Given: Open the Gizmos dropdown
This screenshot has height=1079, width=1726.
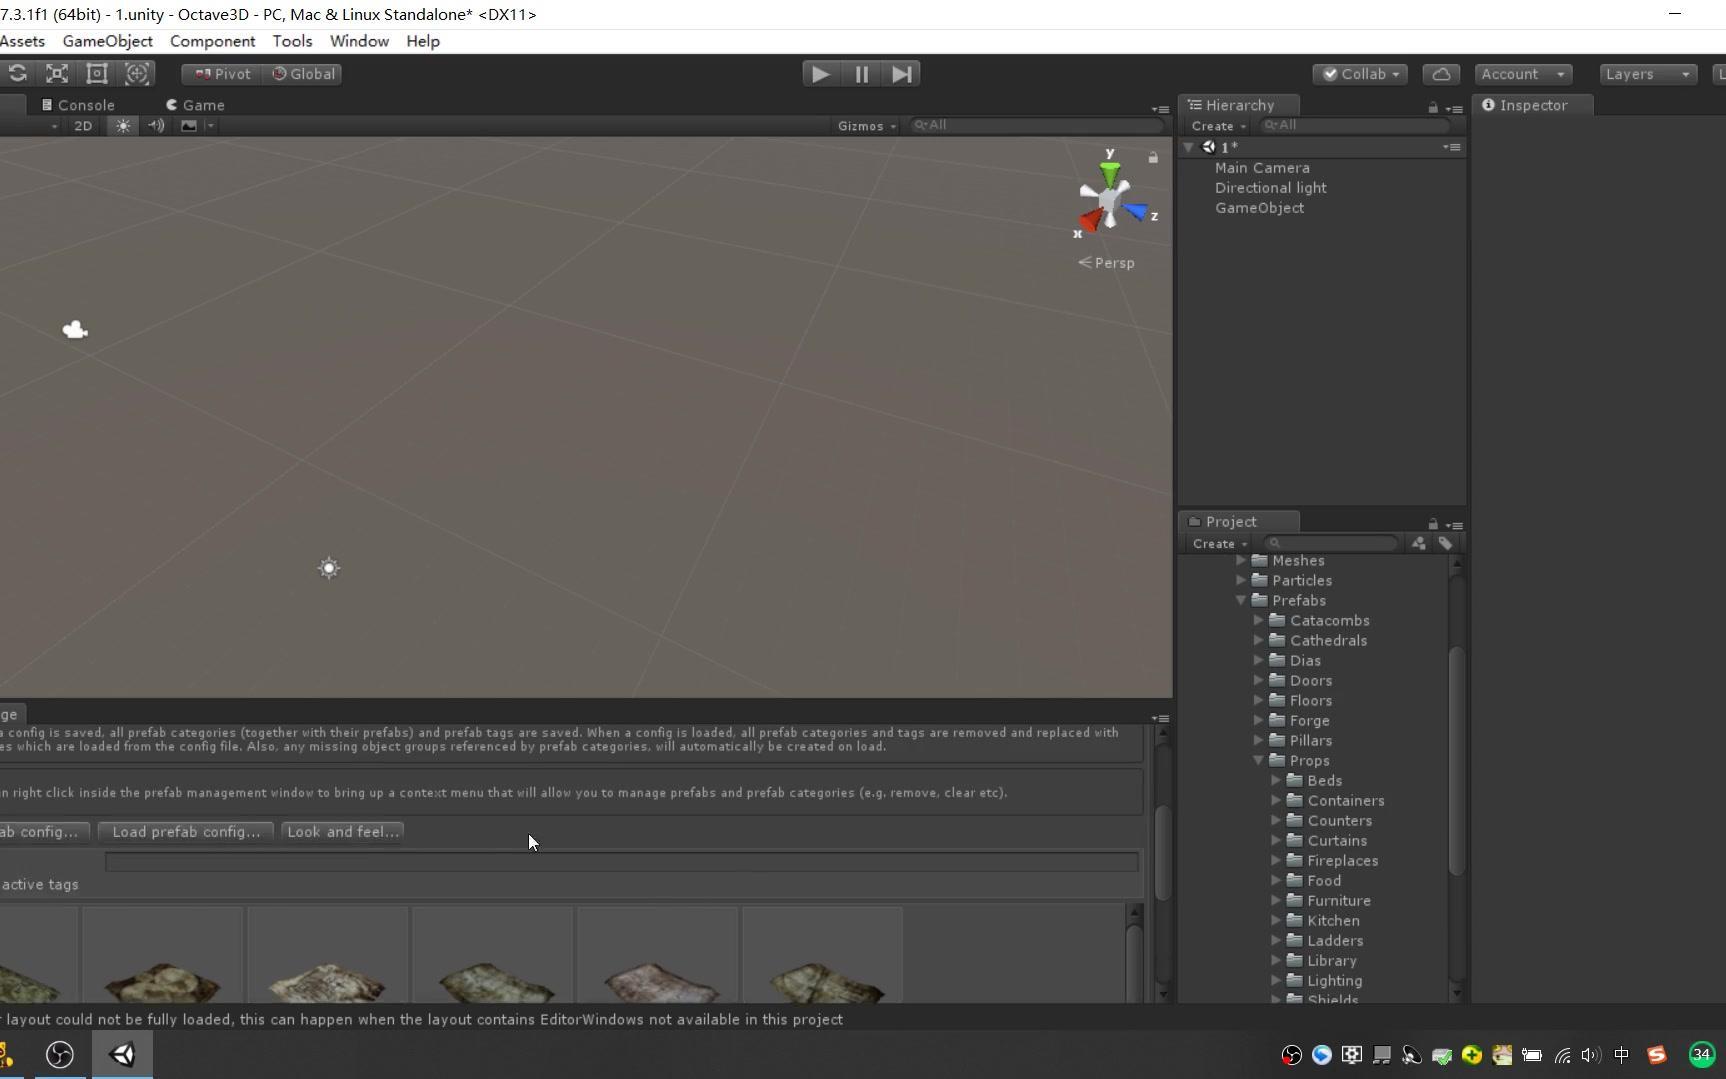Looking at the screenshot, I should tap(867, 126).
